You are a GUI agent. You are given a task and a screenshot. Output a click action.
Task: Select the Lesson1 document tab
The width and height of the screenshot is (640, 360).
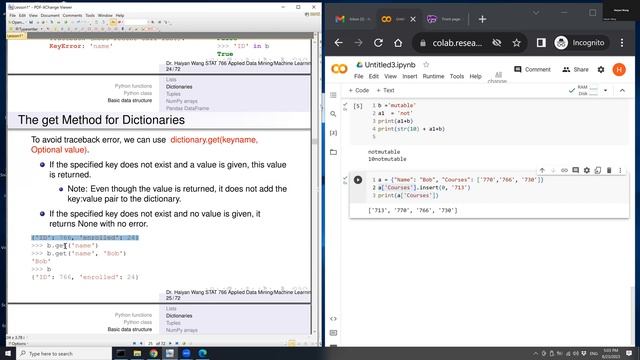[16, 36]
